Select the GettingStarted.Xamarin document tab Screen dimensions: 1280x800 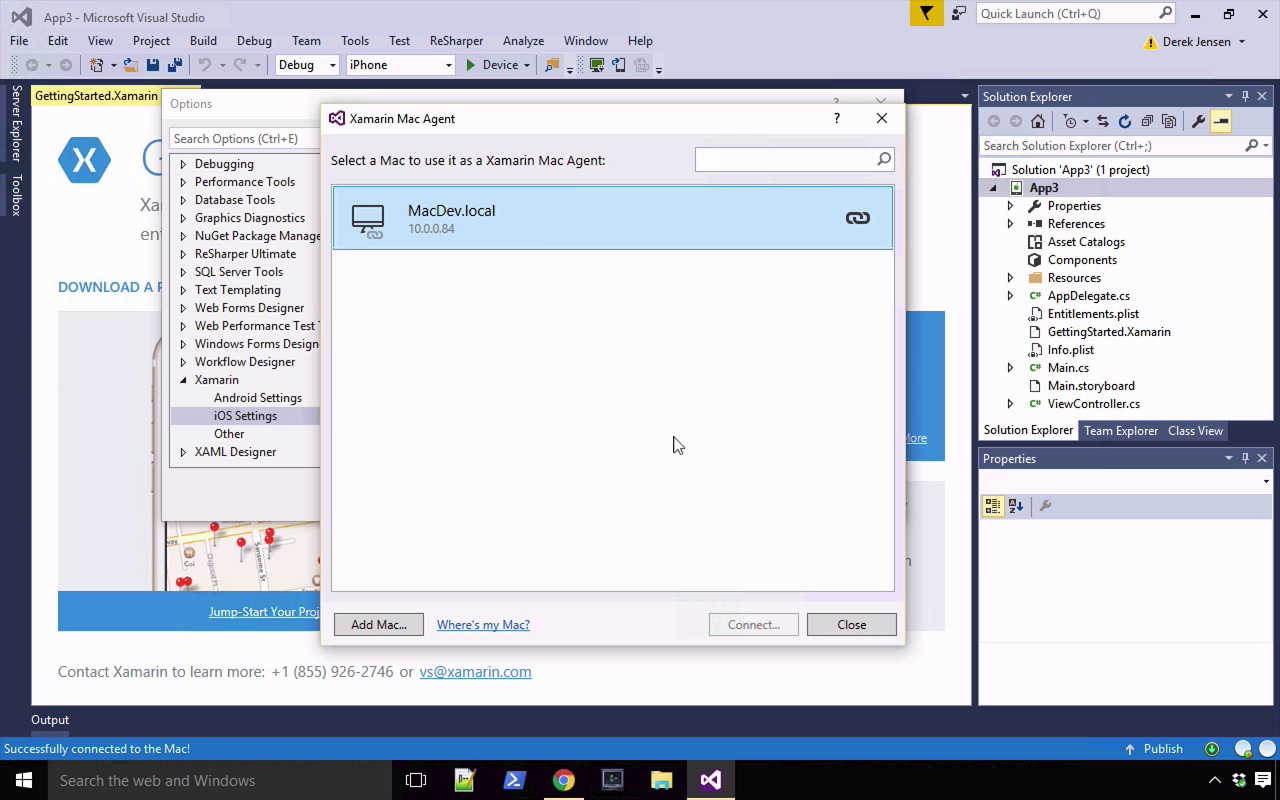pos(96,96)
